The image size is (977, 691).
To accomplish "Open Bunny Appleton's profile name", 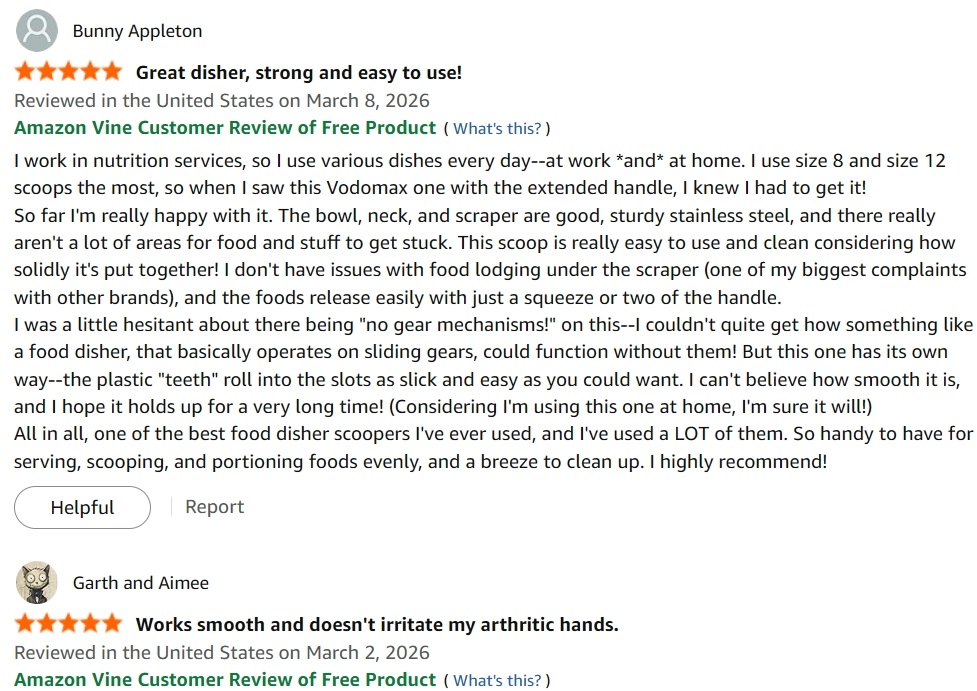I will point(137,31).
